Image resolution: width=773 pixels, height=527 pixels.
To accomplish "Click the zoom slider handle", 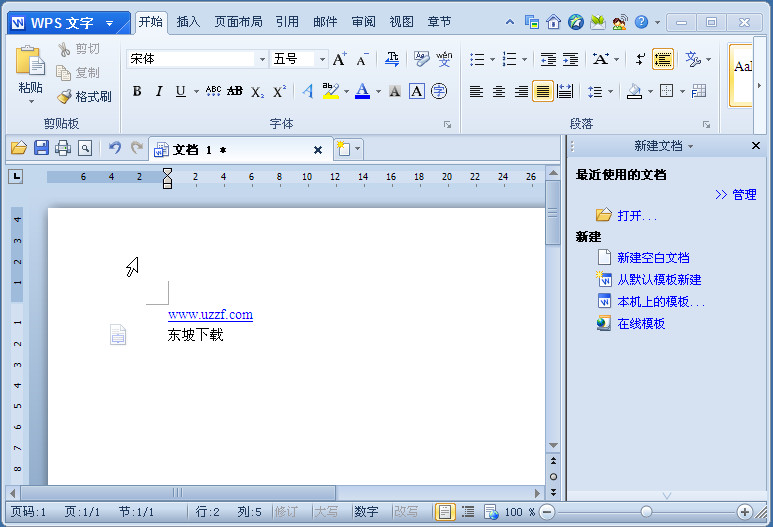I will coord(646,512).
